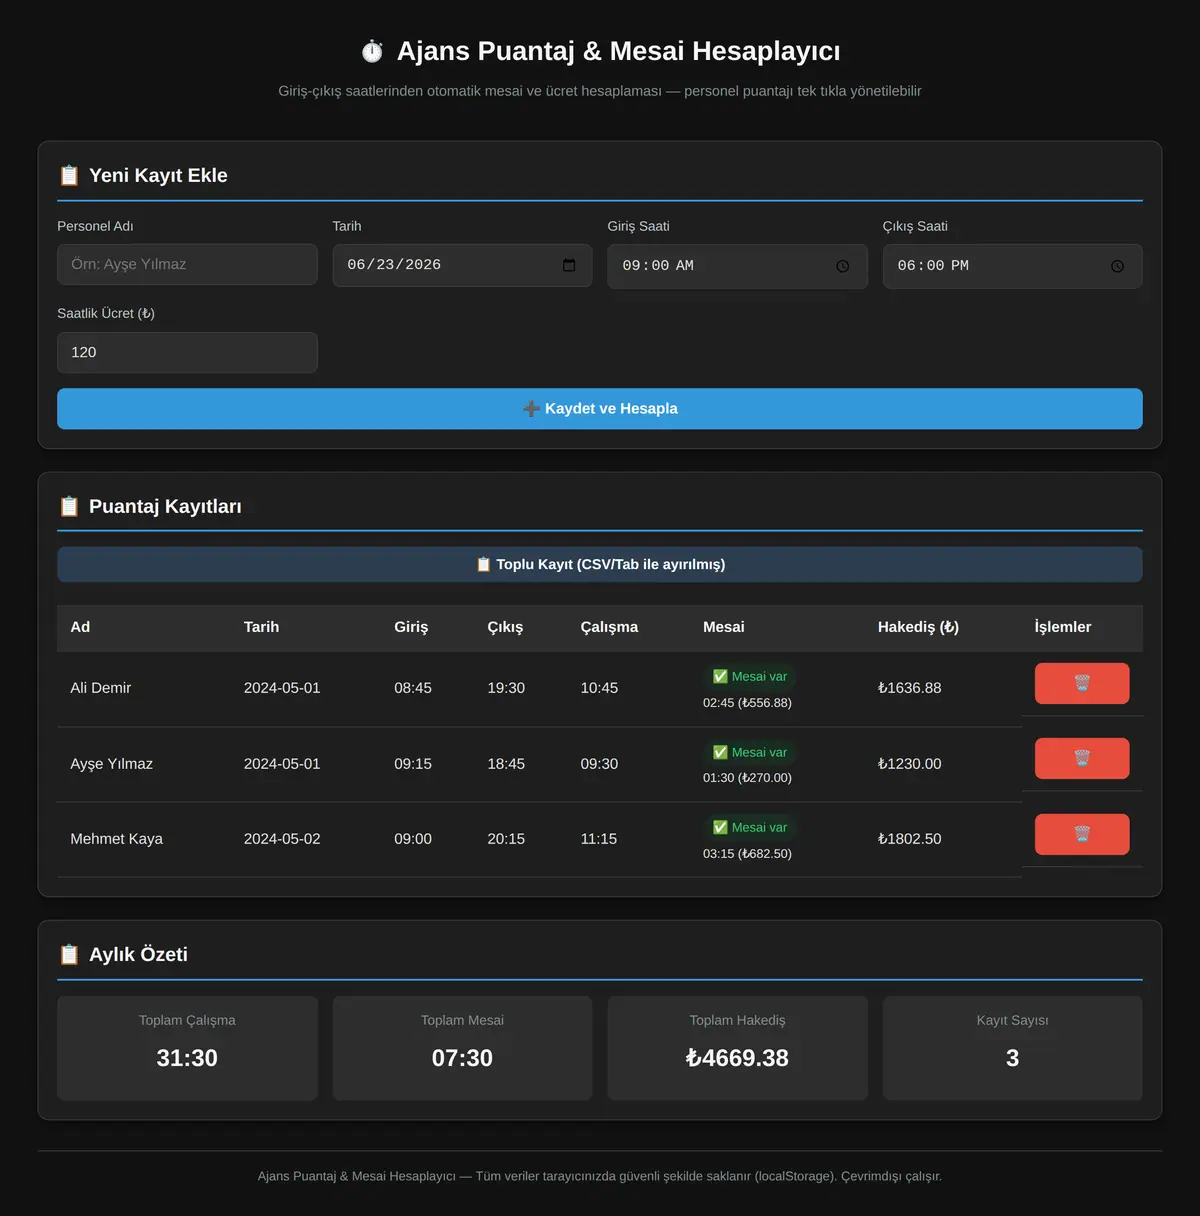
Task: Click the Toplam Çalışma value 31:30
Action: coord(187,1058)
